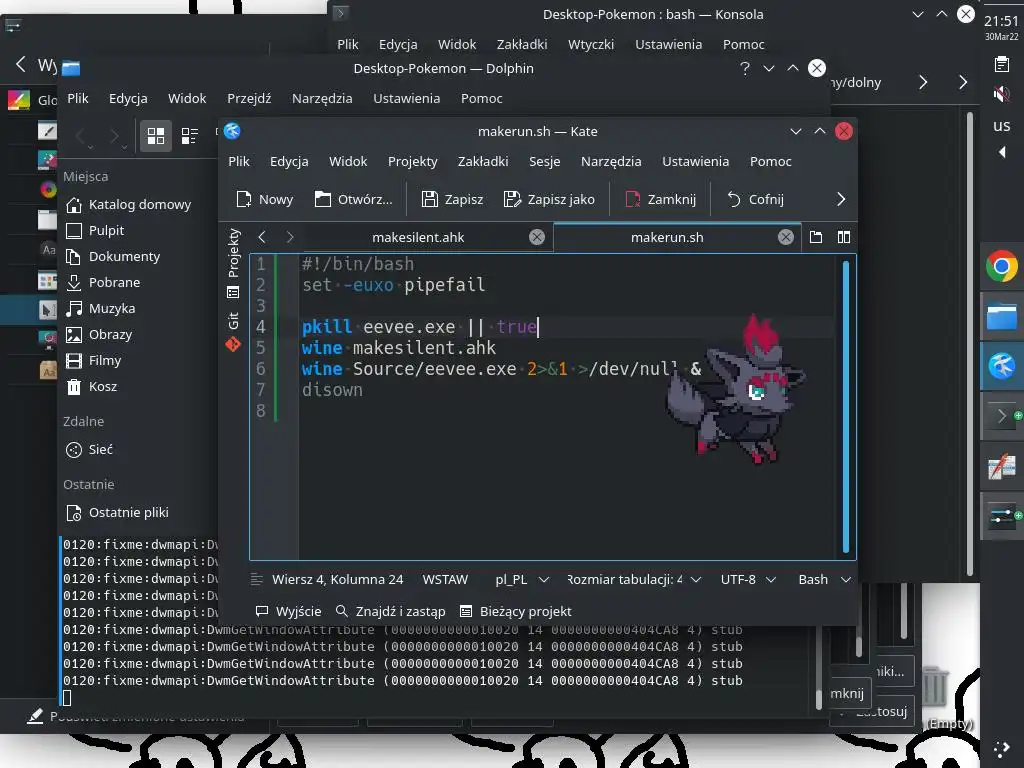
Task: Switch Dolphin to compact view mode
Action: pos(189,136)
